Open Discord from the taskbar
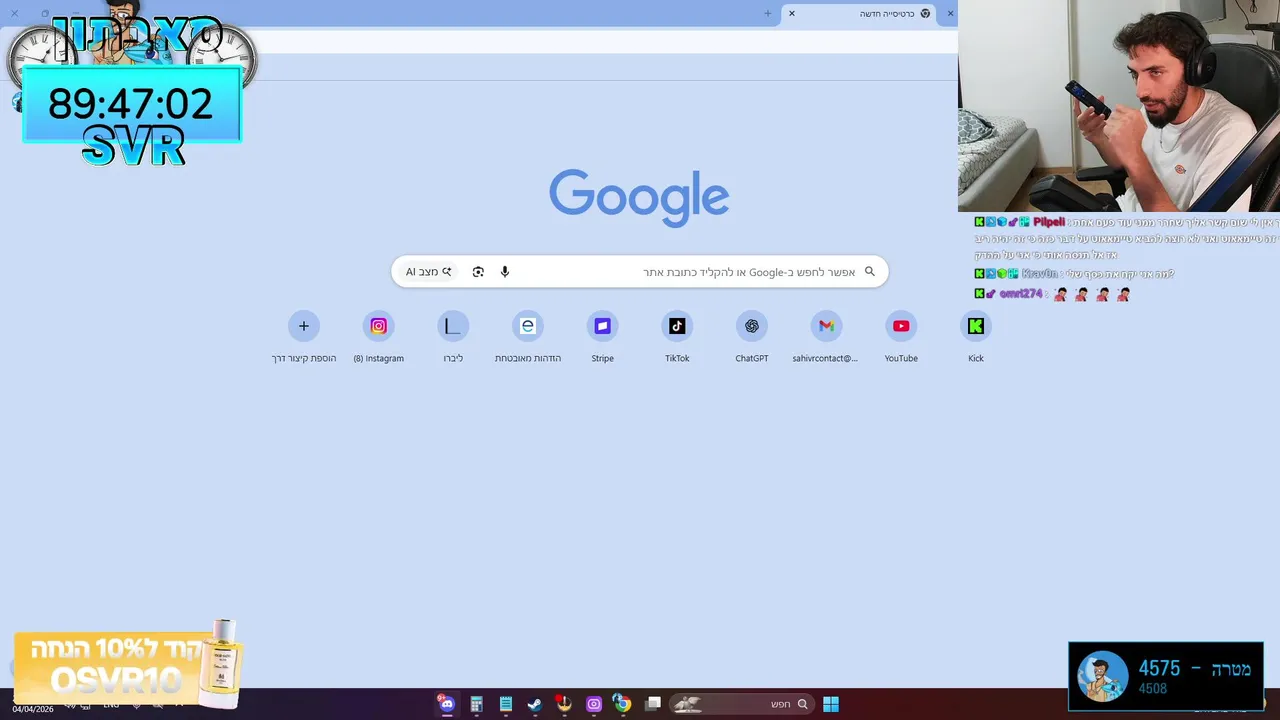 pyautogui.click(x=446, y=704)
